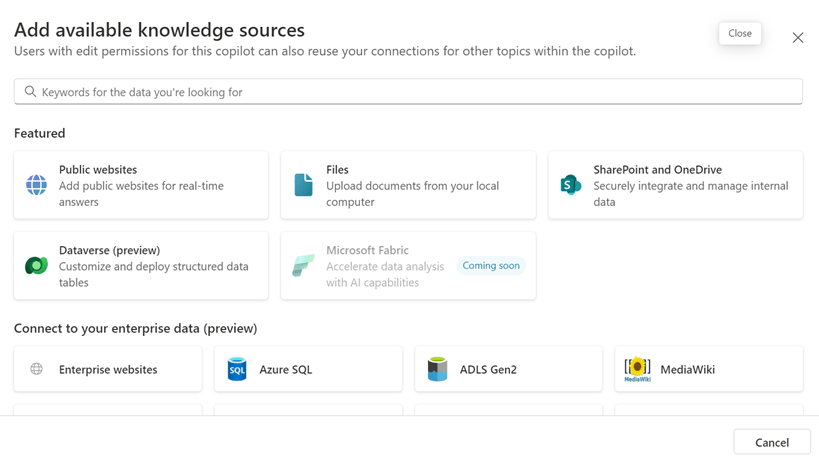Click the ADLS Gen2 storage icon
Image resolution: width=819 pixels, height=466 pixels.
point(437,369)
